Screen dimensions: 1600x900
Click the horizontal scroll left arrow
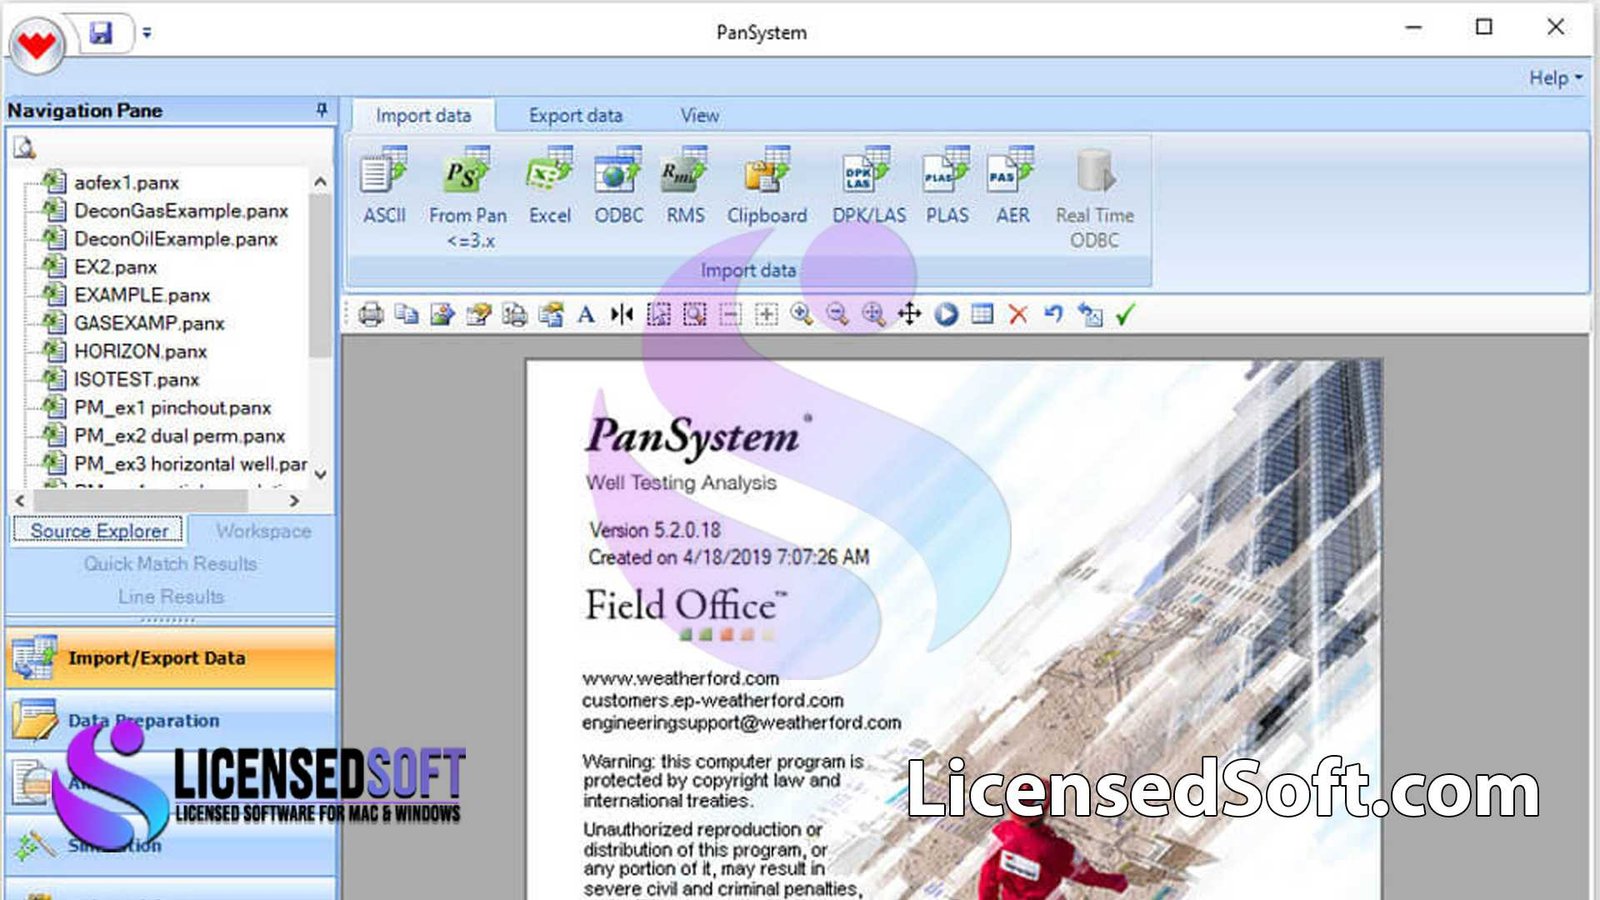[x=20, y=500]
